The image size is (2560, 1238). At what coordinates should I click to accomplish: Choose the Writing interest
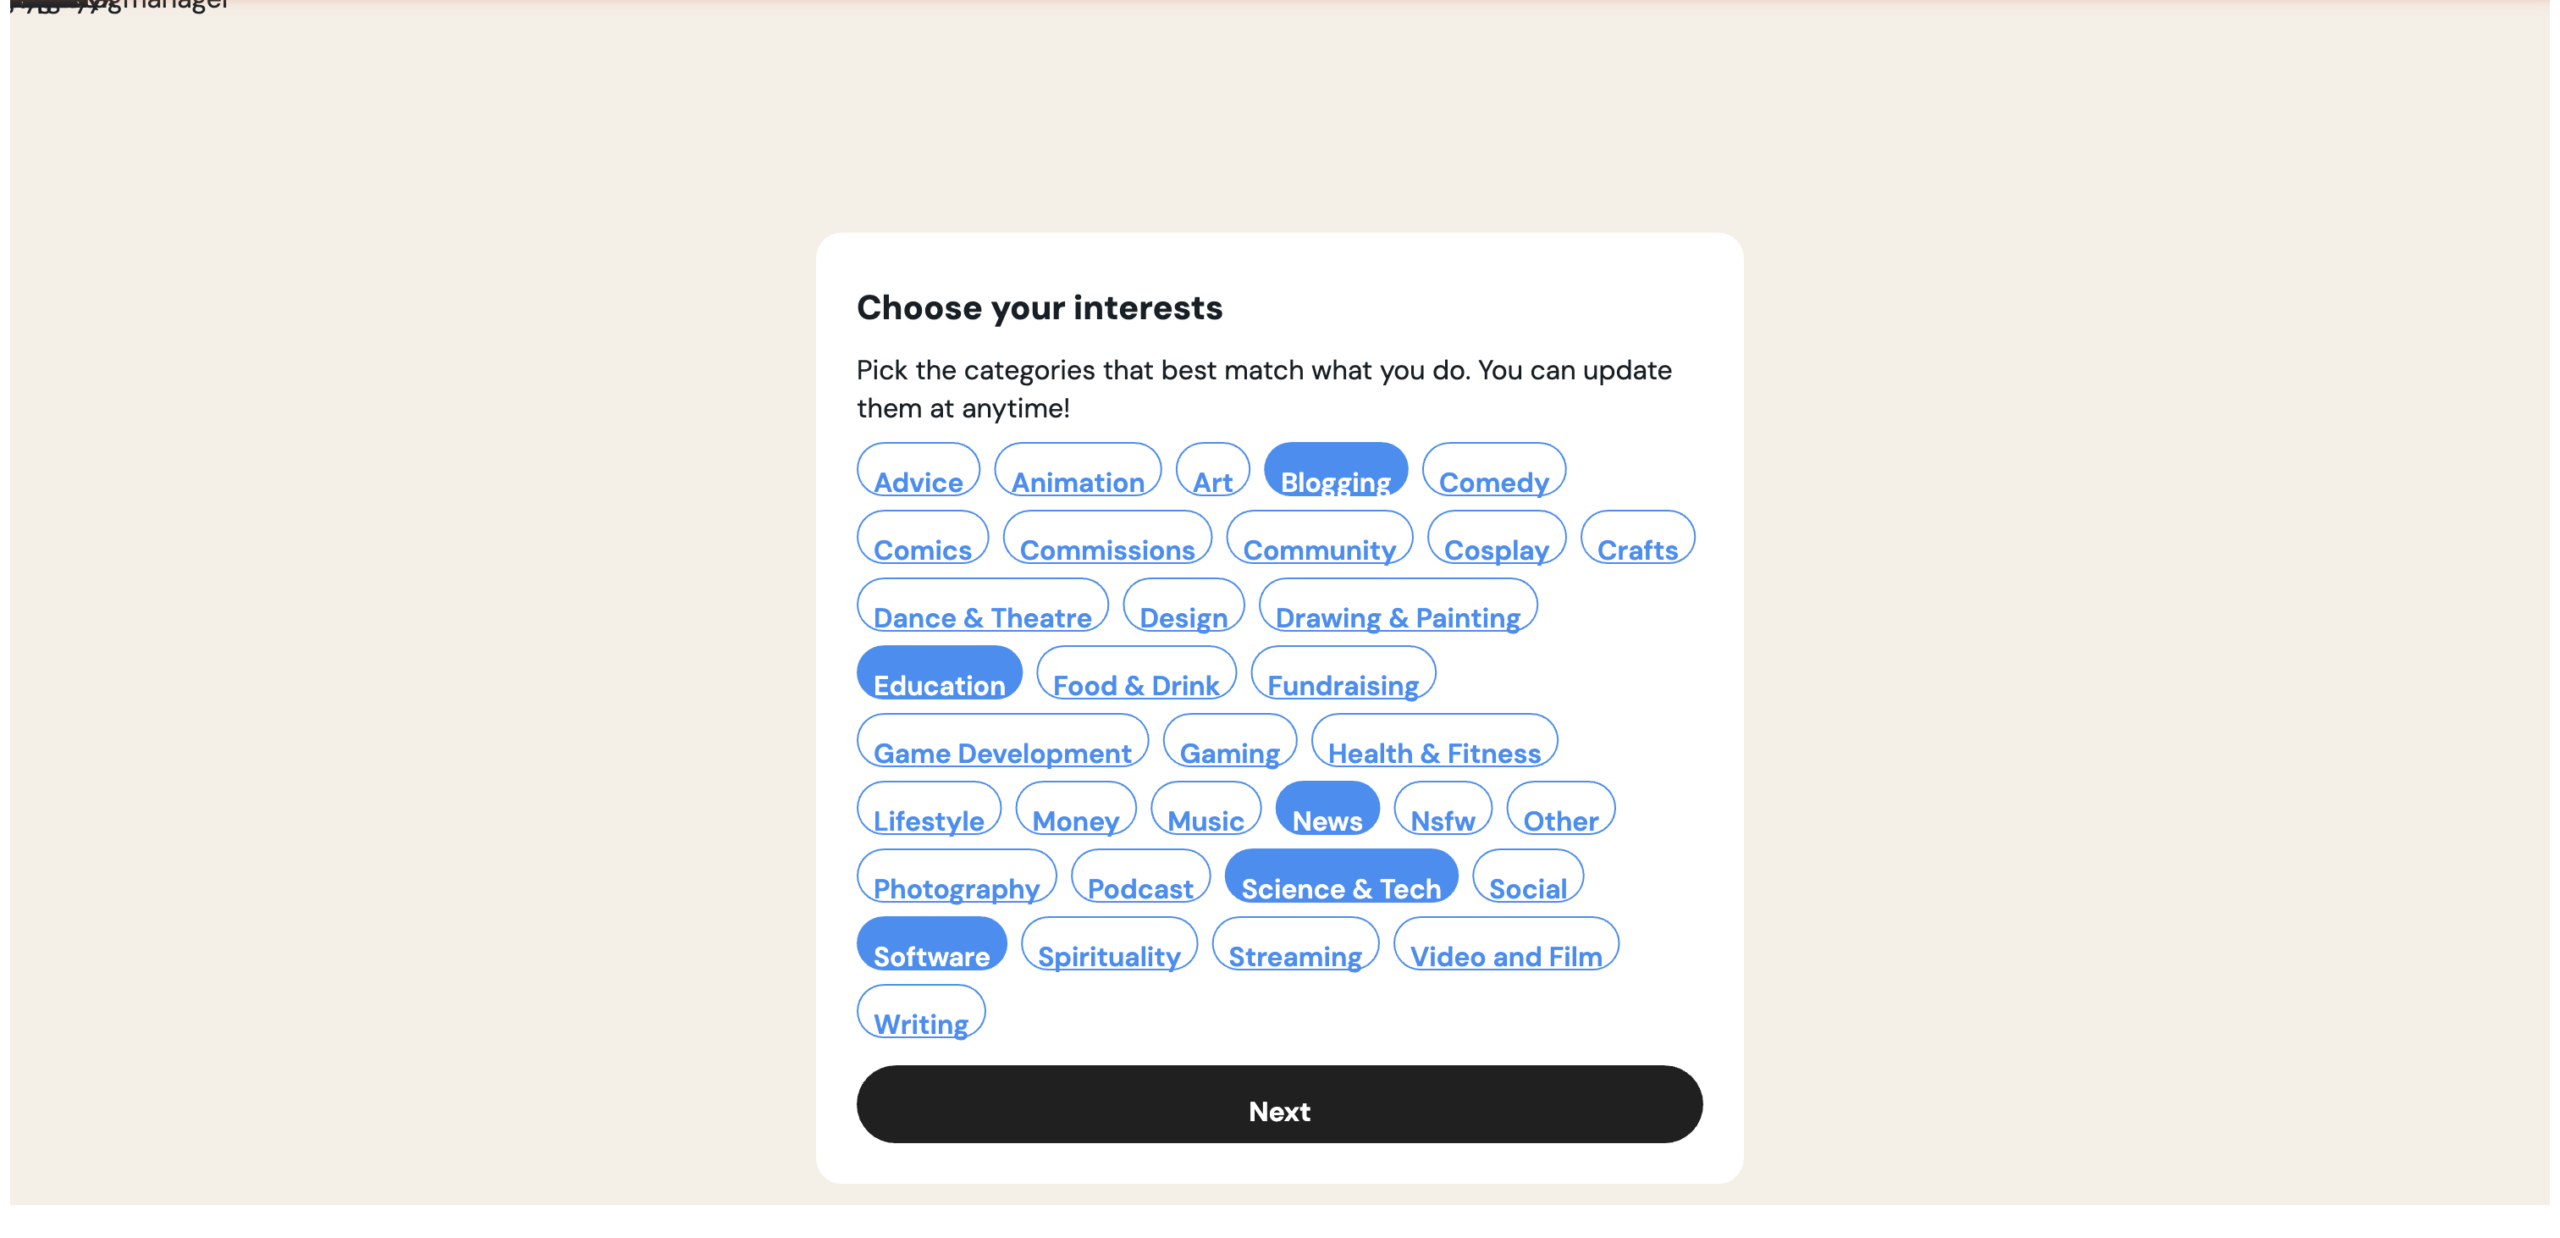pyautogui.click(x=920, y=1013)
